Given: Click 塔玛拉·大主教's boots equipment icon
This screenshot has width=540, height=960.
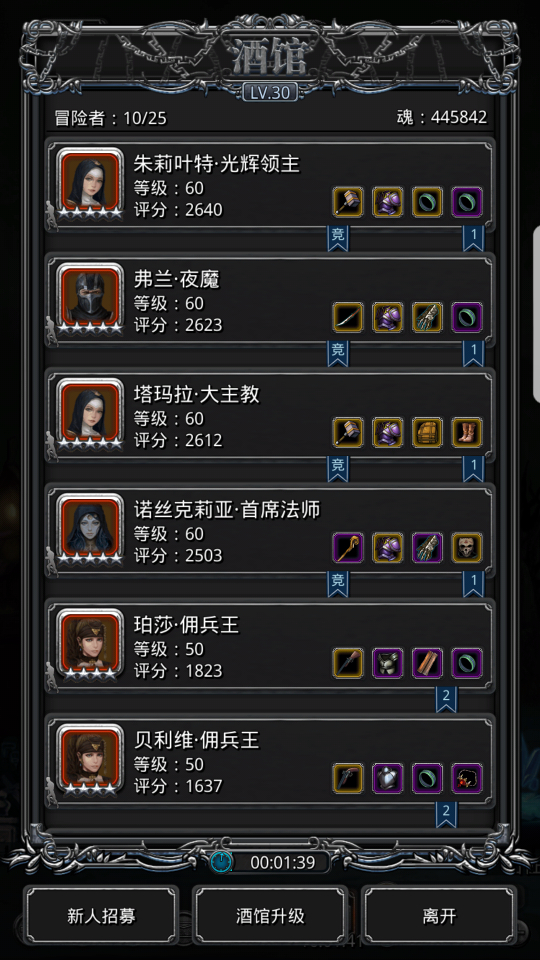Looking at the screenshot, I should (x=467, y=432).
